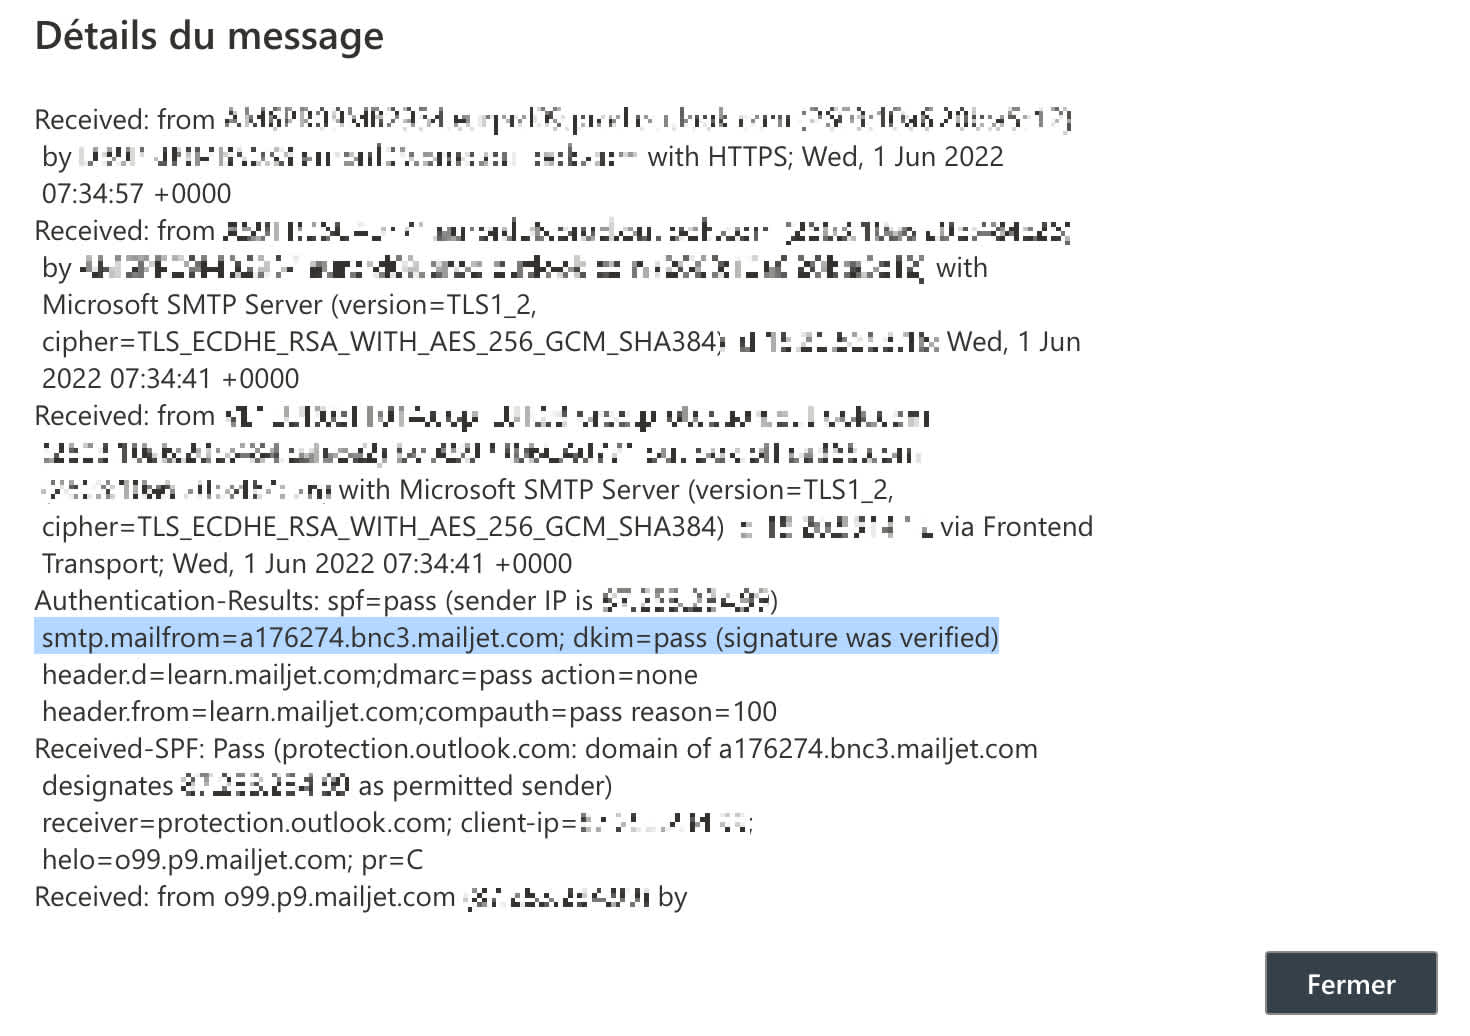Click the 'header.from=learn.mailjet.com;compauth=pass reason=100' line
The height and width of the screenshot is (1036, 1470).
coord(409,712)
